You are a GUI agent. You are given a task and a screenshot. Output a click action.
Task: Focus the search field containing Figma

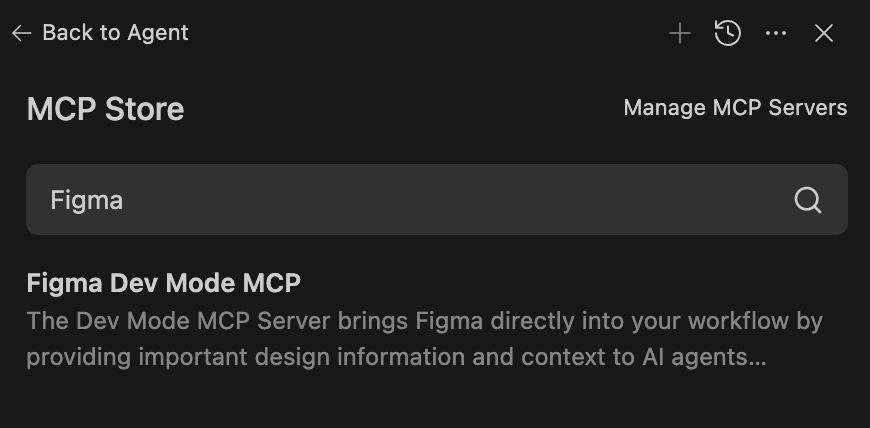pos(400,200)
